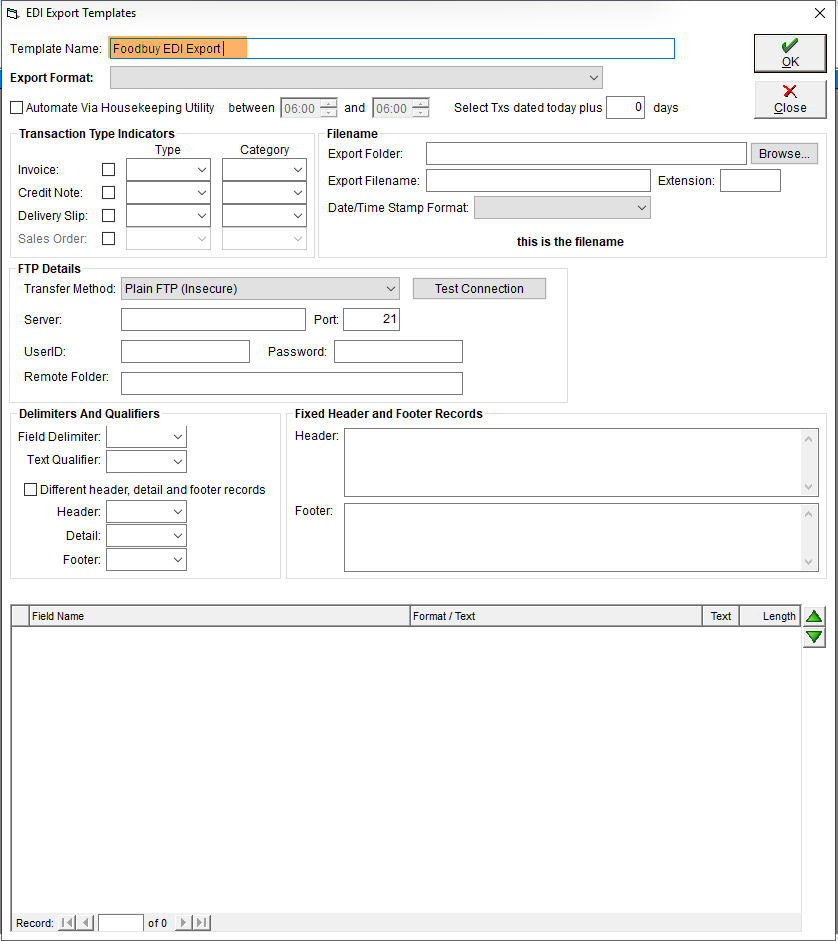Open the Invoice Type dropdown
838x941 pixels.
[x=168, y=170]
